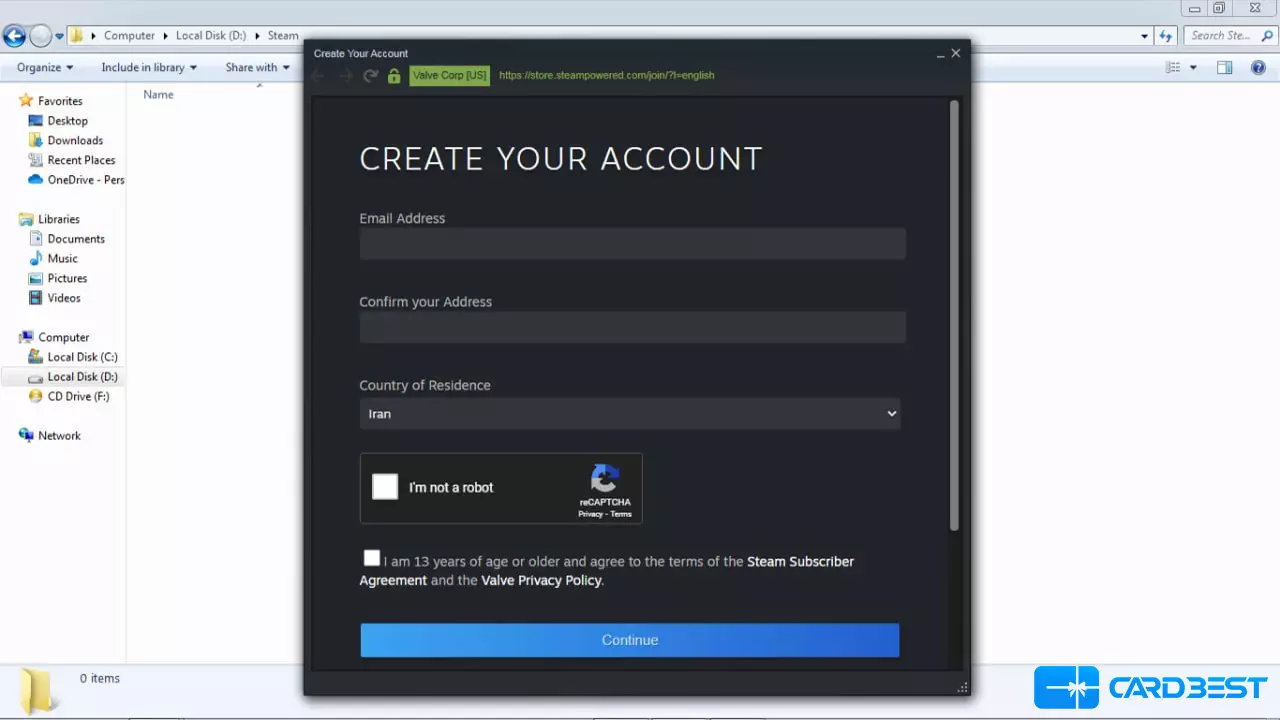Viewport: 1280px width, 720px height.
Task: Select CD Drive (F:) in the navigation pane
Action: (78, 396)
